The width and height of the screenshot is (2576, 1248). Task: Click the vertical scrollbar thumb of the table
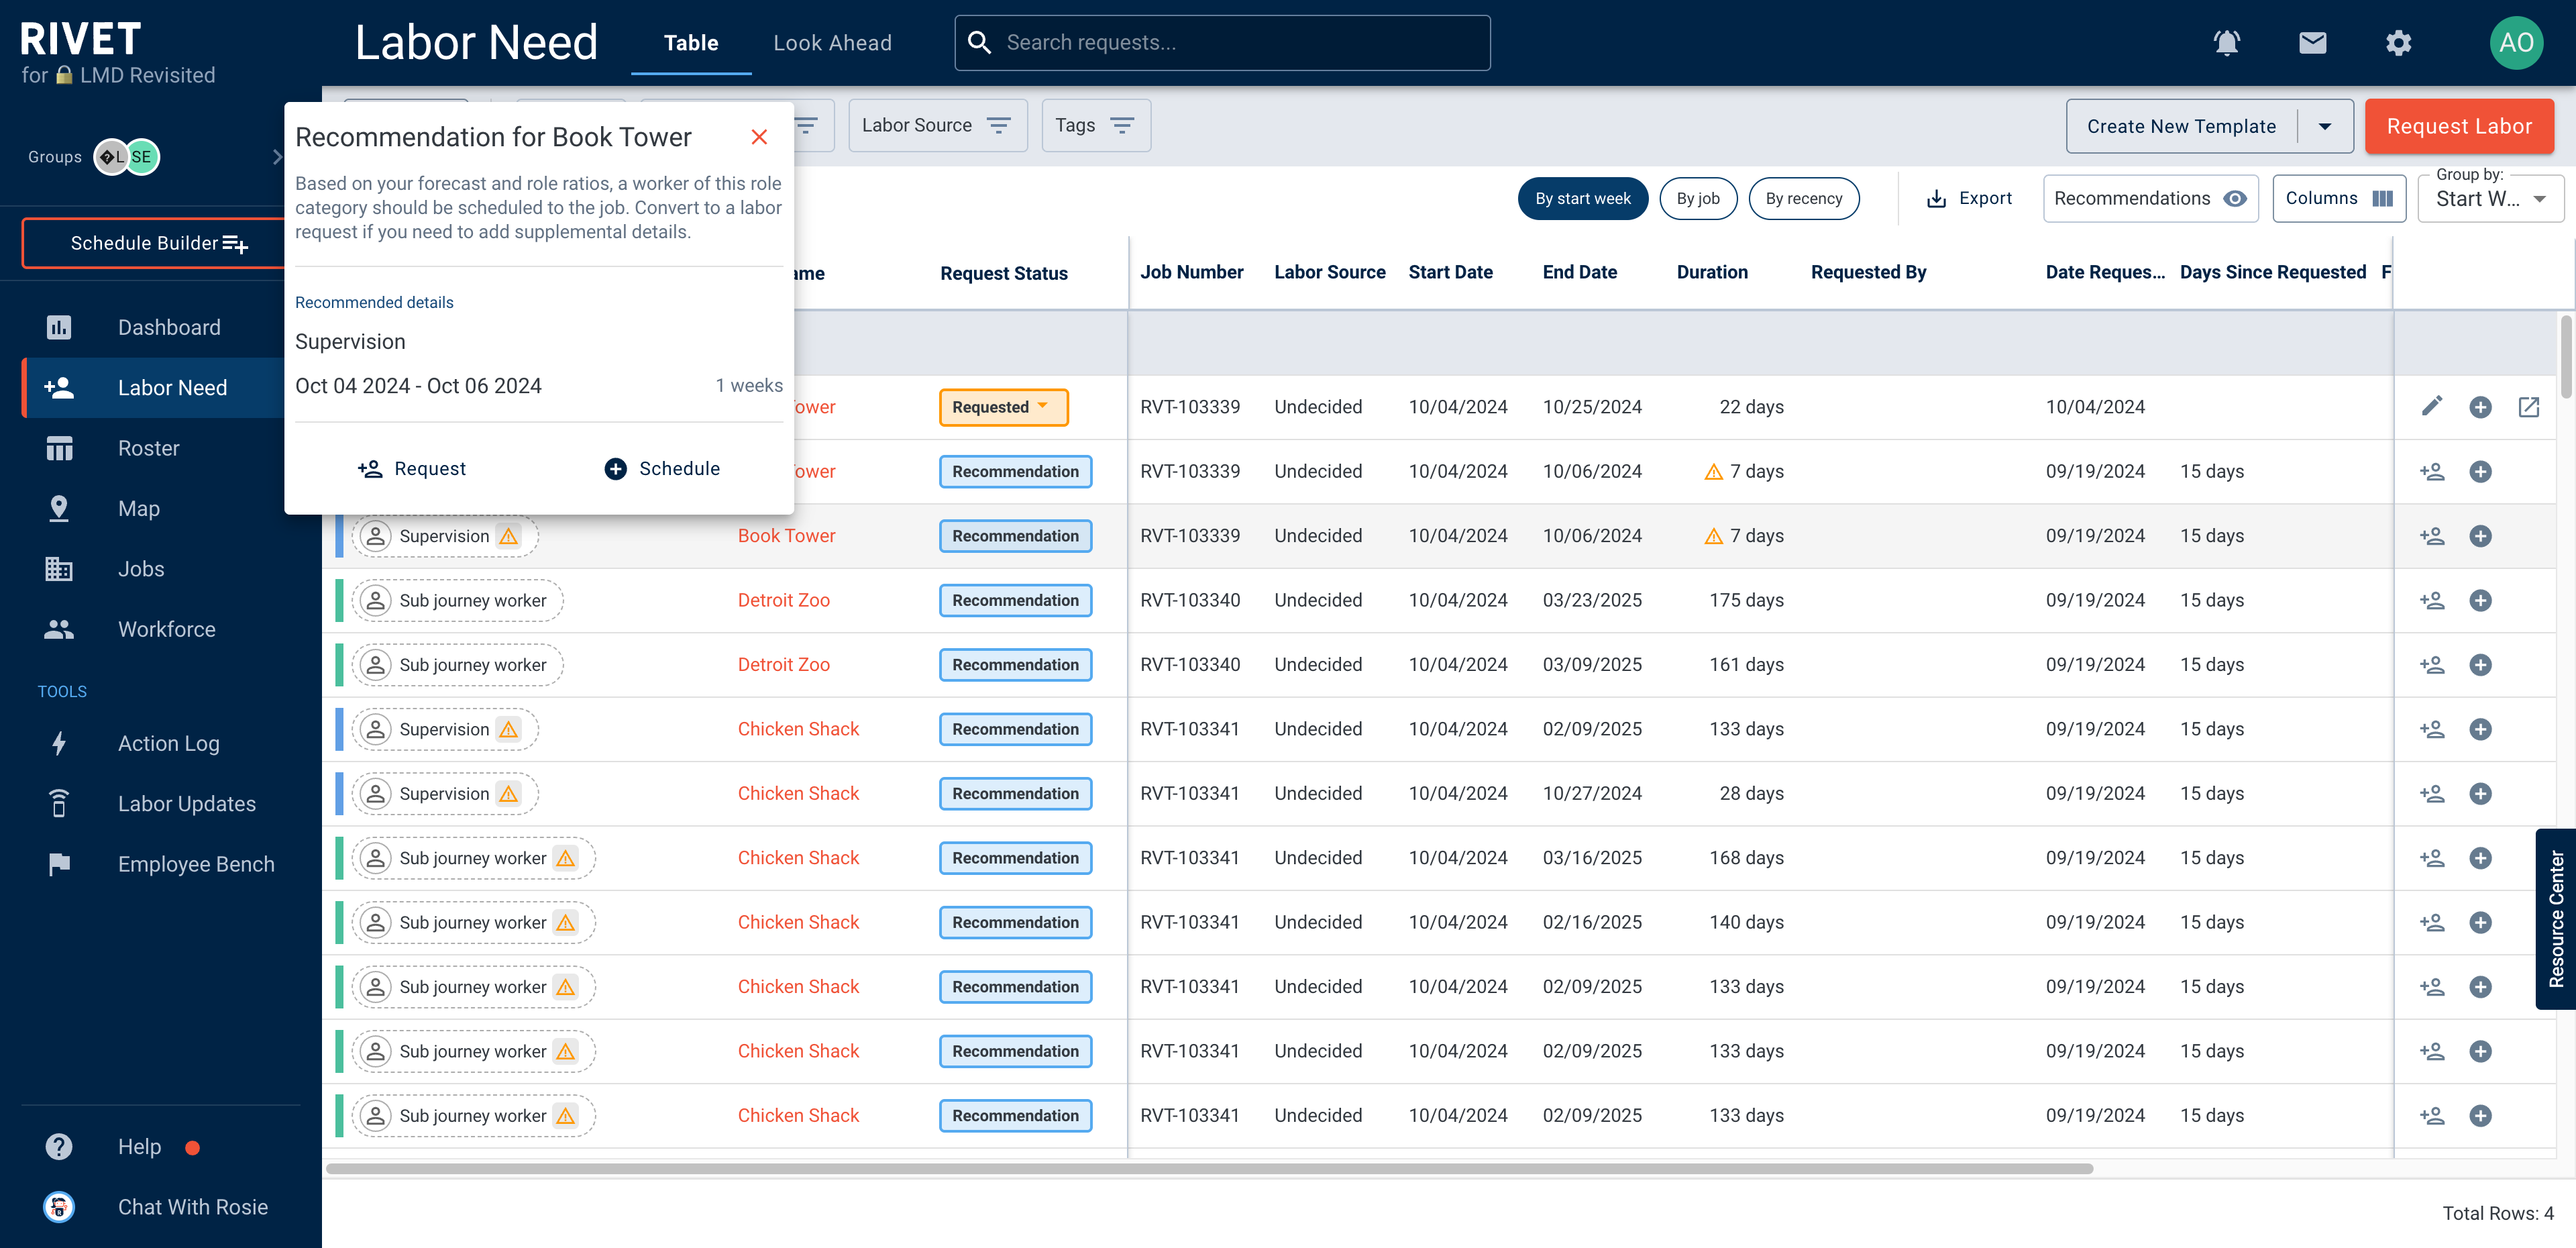(x=2565, y=357)
